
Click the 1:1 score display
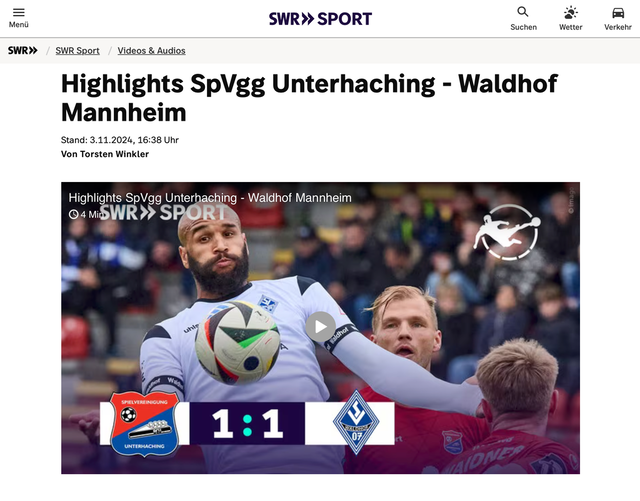(247, 423)
